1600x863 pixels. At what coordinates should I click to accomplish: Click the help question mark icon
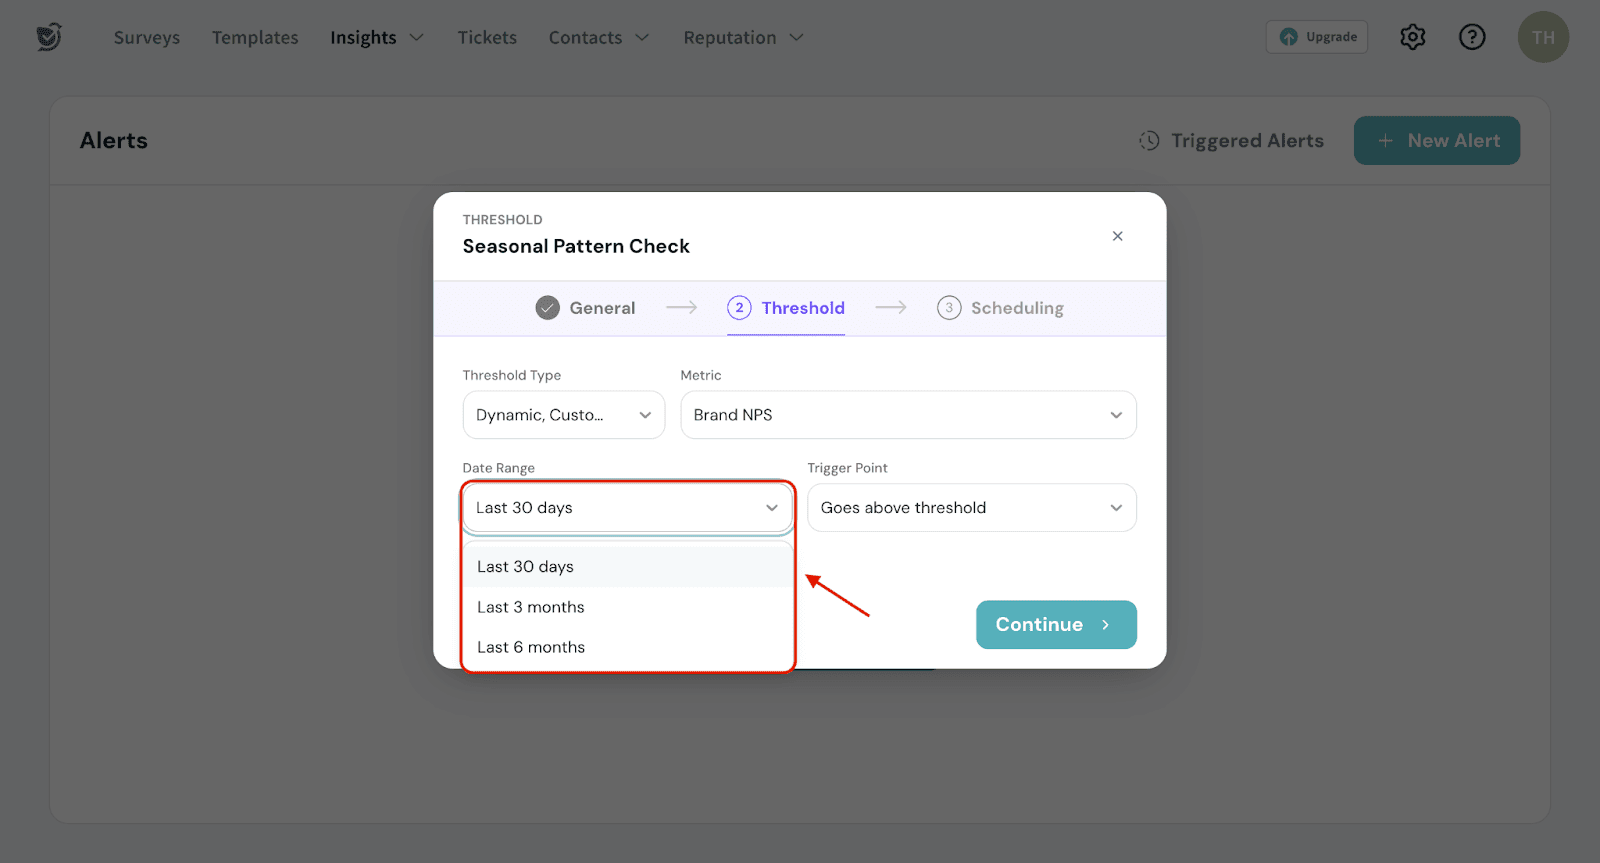(x=1471, y=37)
